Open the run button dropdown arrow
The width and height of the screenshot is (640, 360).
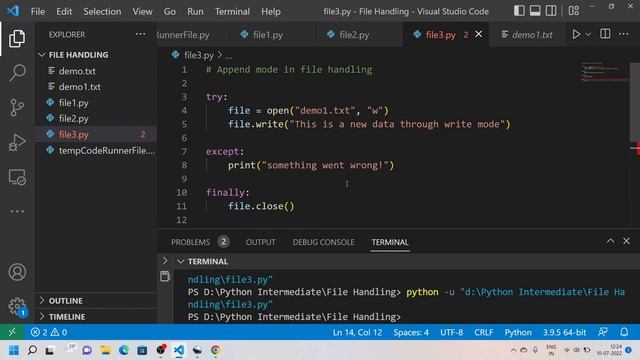[x=588, y=35]
